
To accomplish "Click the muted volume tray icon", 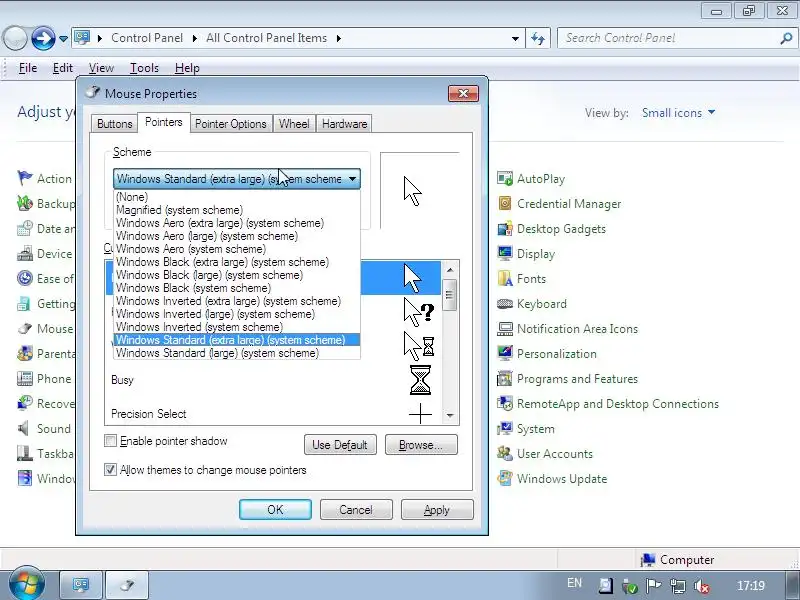I will pos(702,586).
